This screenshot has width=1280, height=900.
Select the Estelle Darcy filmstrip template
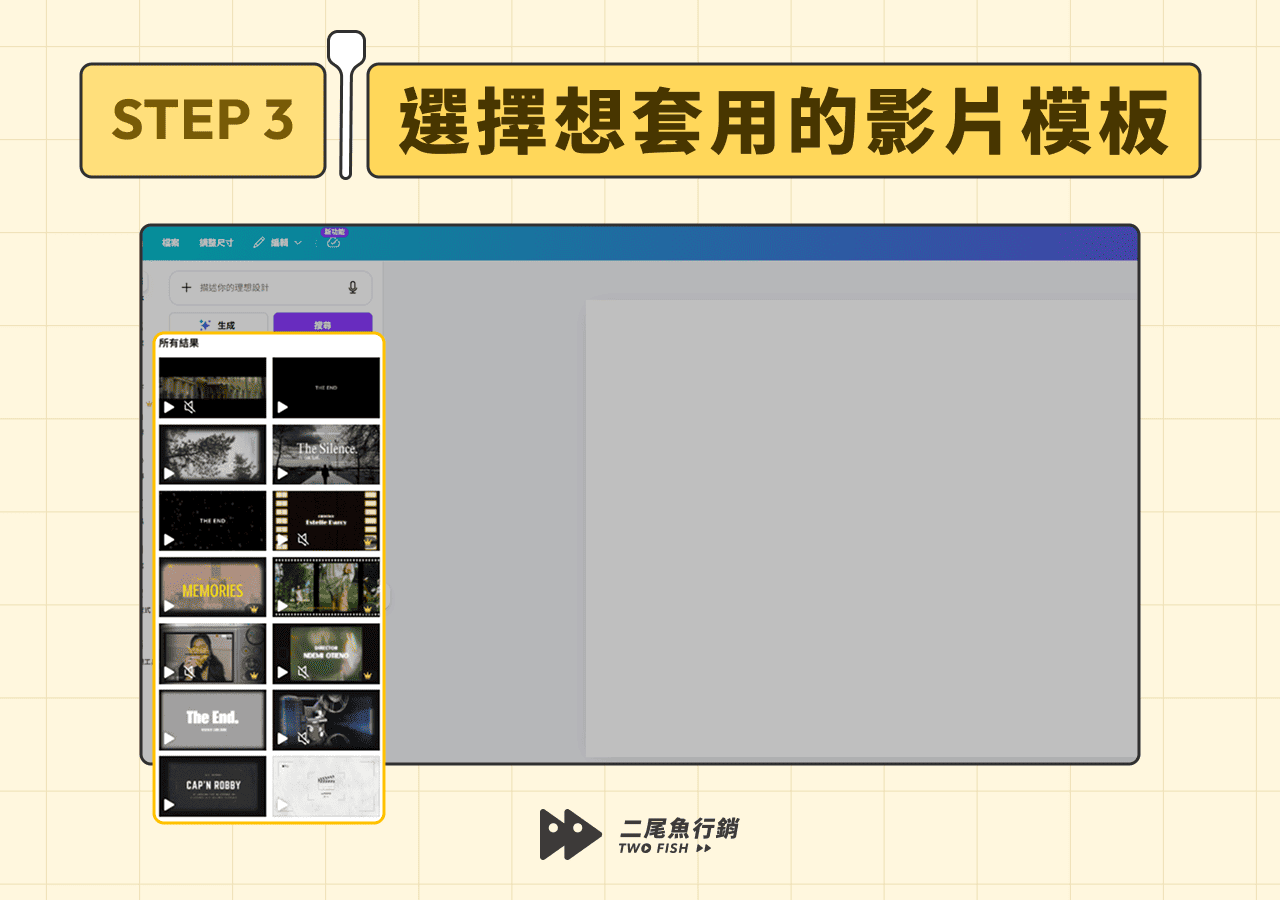pyautogui.click(x=326, y=520)
